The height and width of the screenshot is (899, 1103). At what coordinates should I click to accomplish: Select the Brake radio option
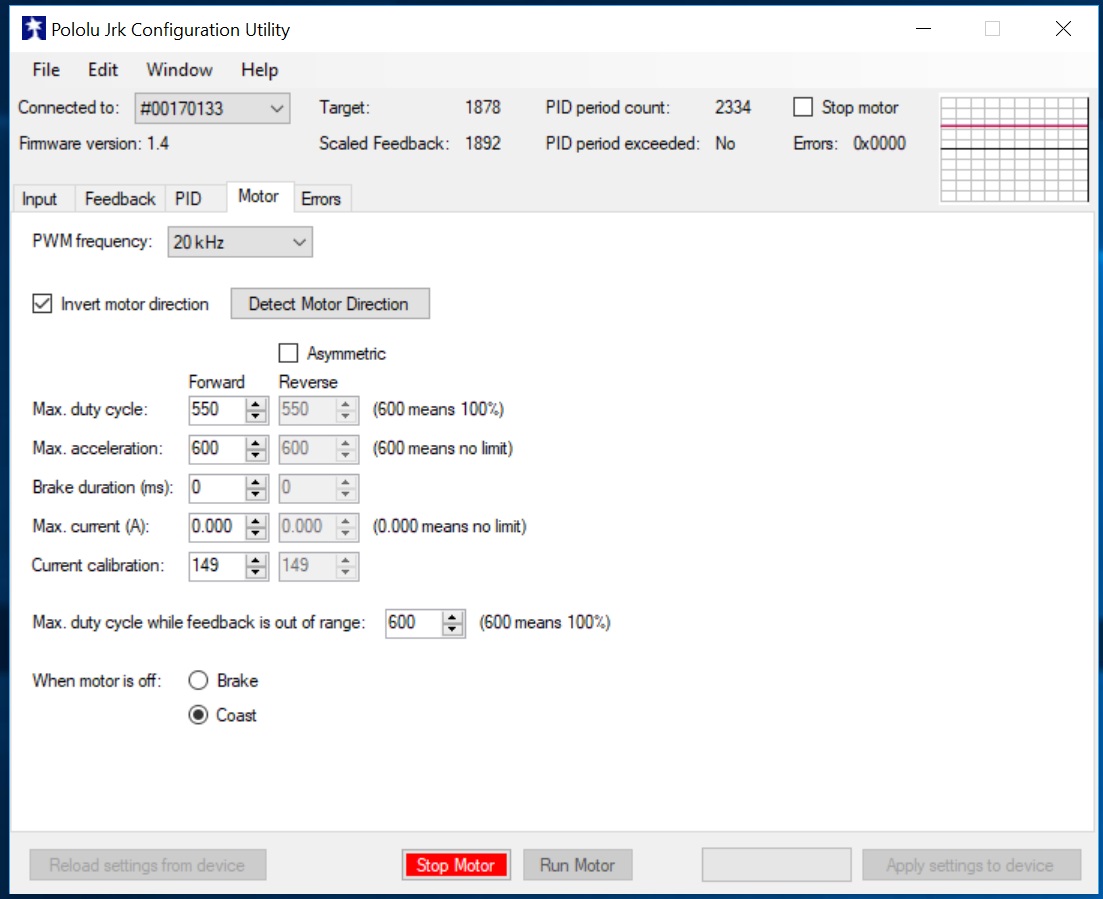(x=198, y=680)
